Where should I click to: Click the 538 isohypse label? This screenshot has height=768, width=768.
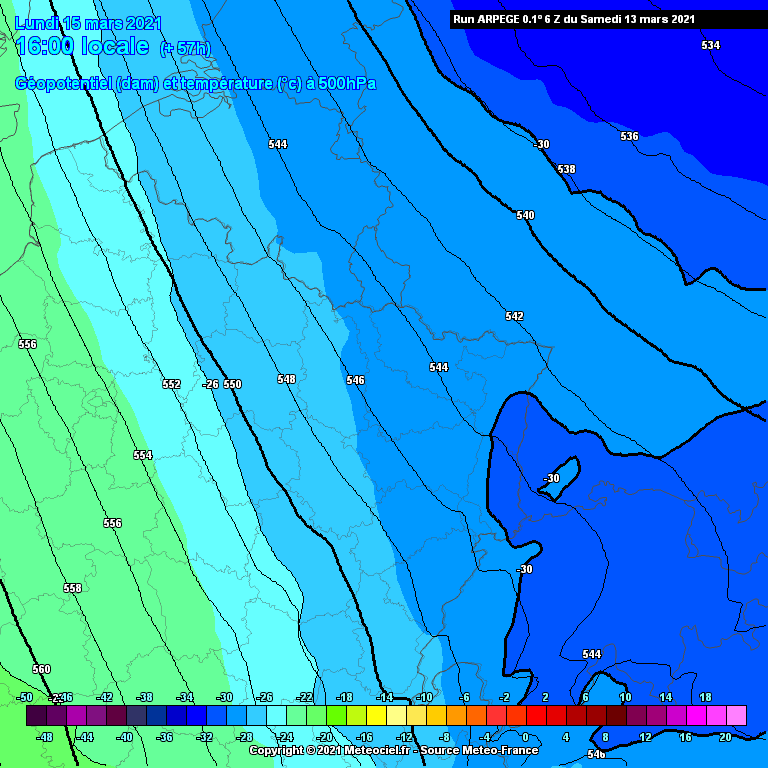[566, 169]
